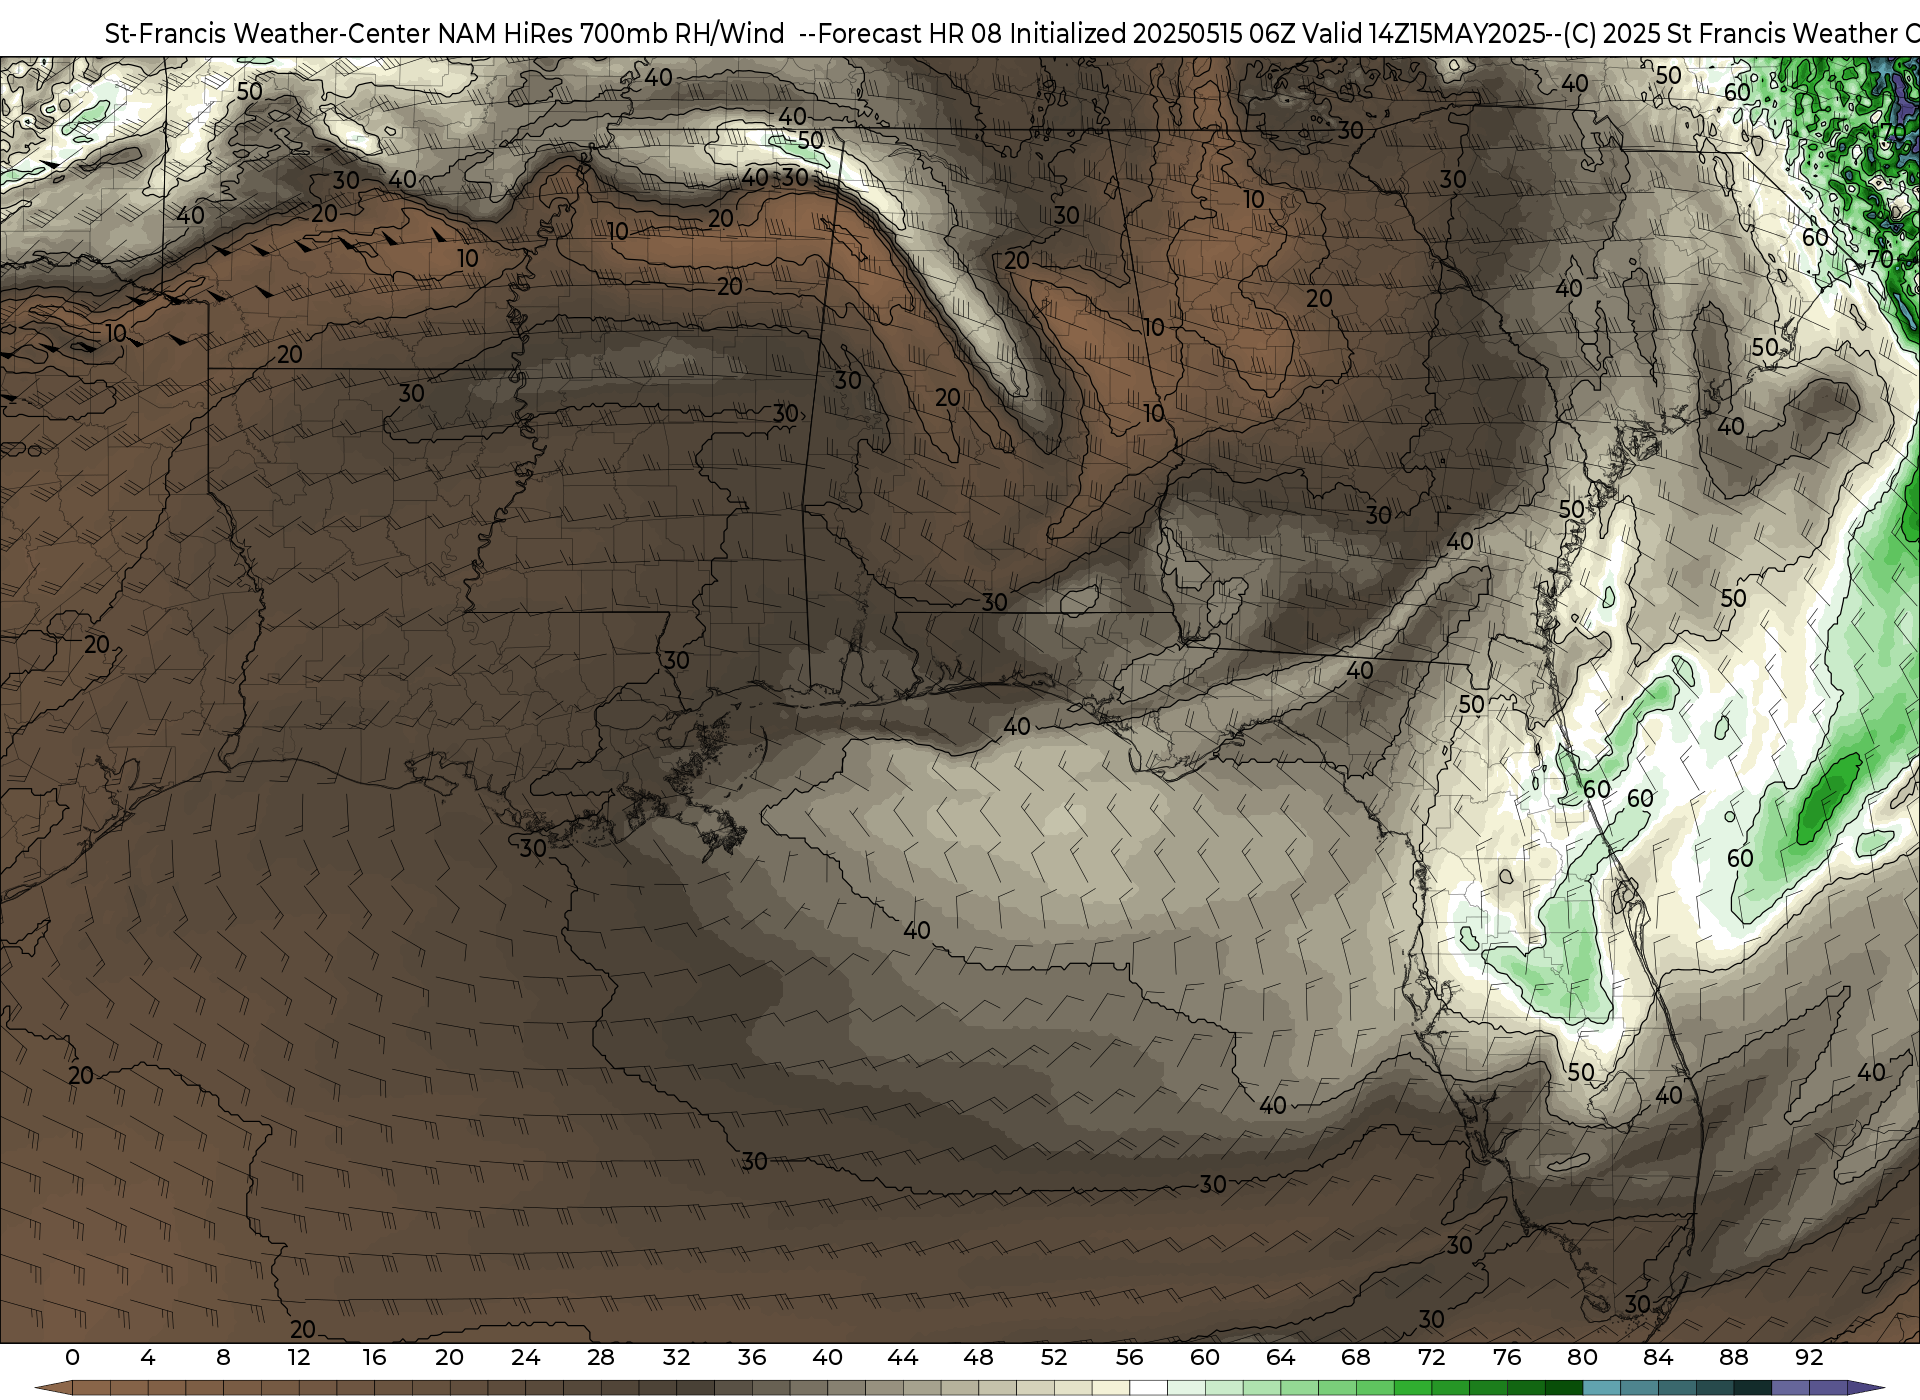
Task: Click the left arrow end of the color bar
Action: (x=53, y=1388)
